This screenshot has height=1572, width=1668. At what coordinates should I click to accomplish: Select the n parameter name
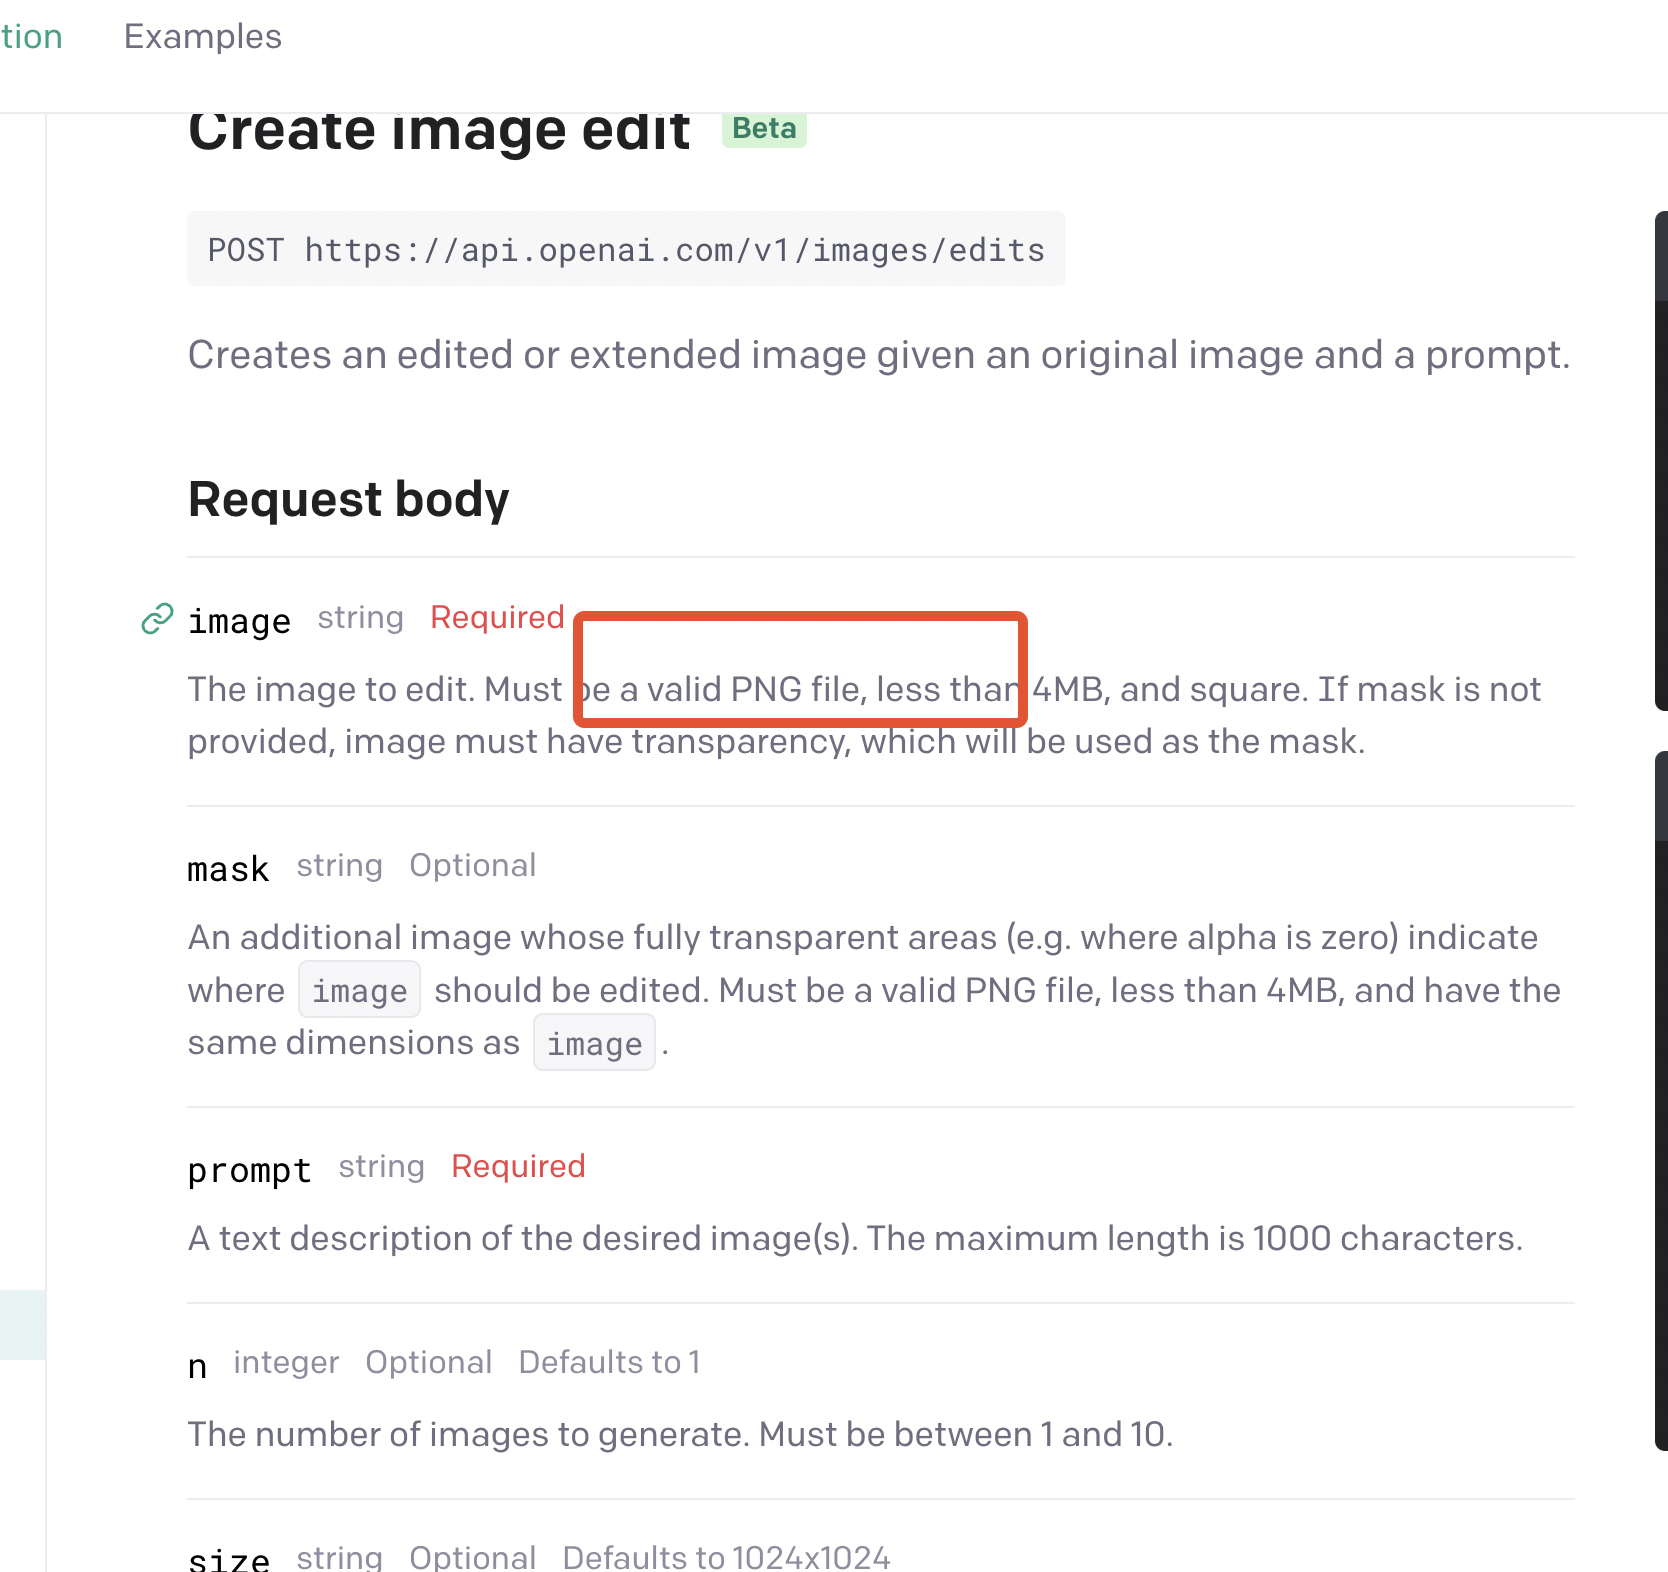pyautogui.click(x=197, y=1365)
